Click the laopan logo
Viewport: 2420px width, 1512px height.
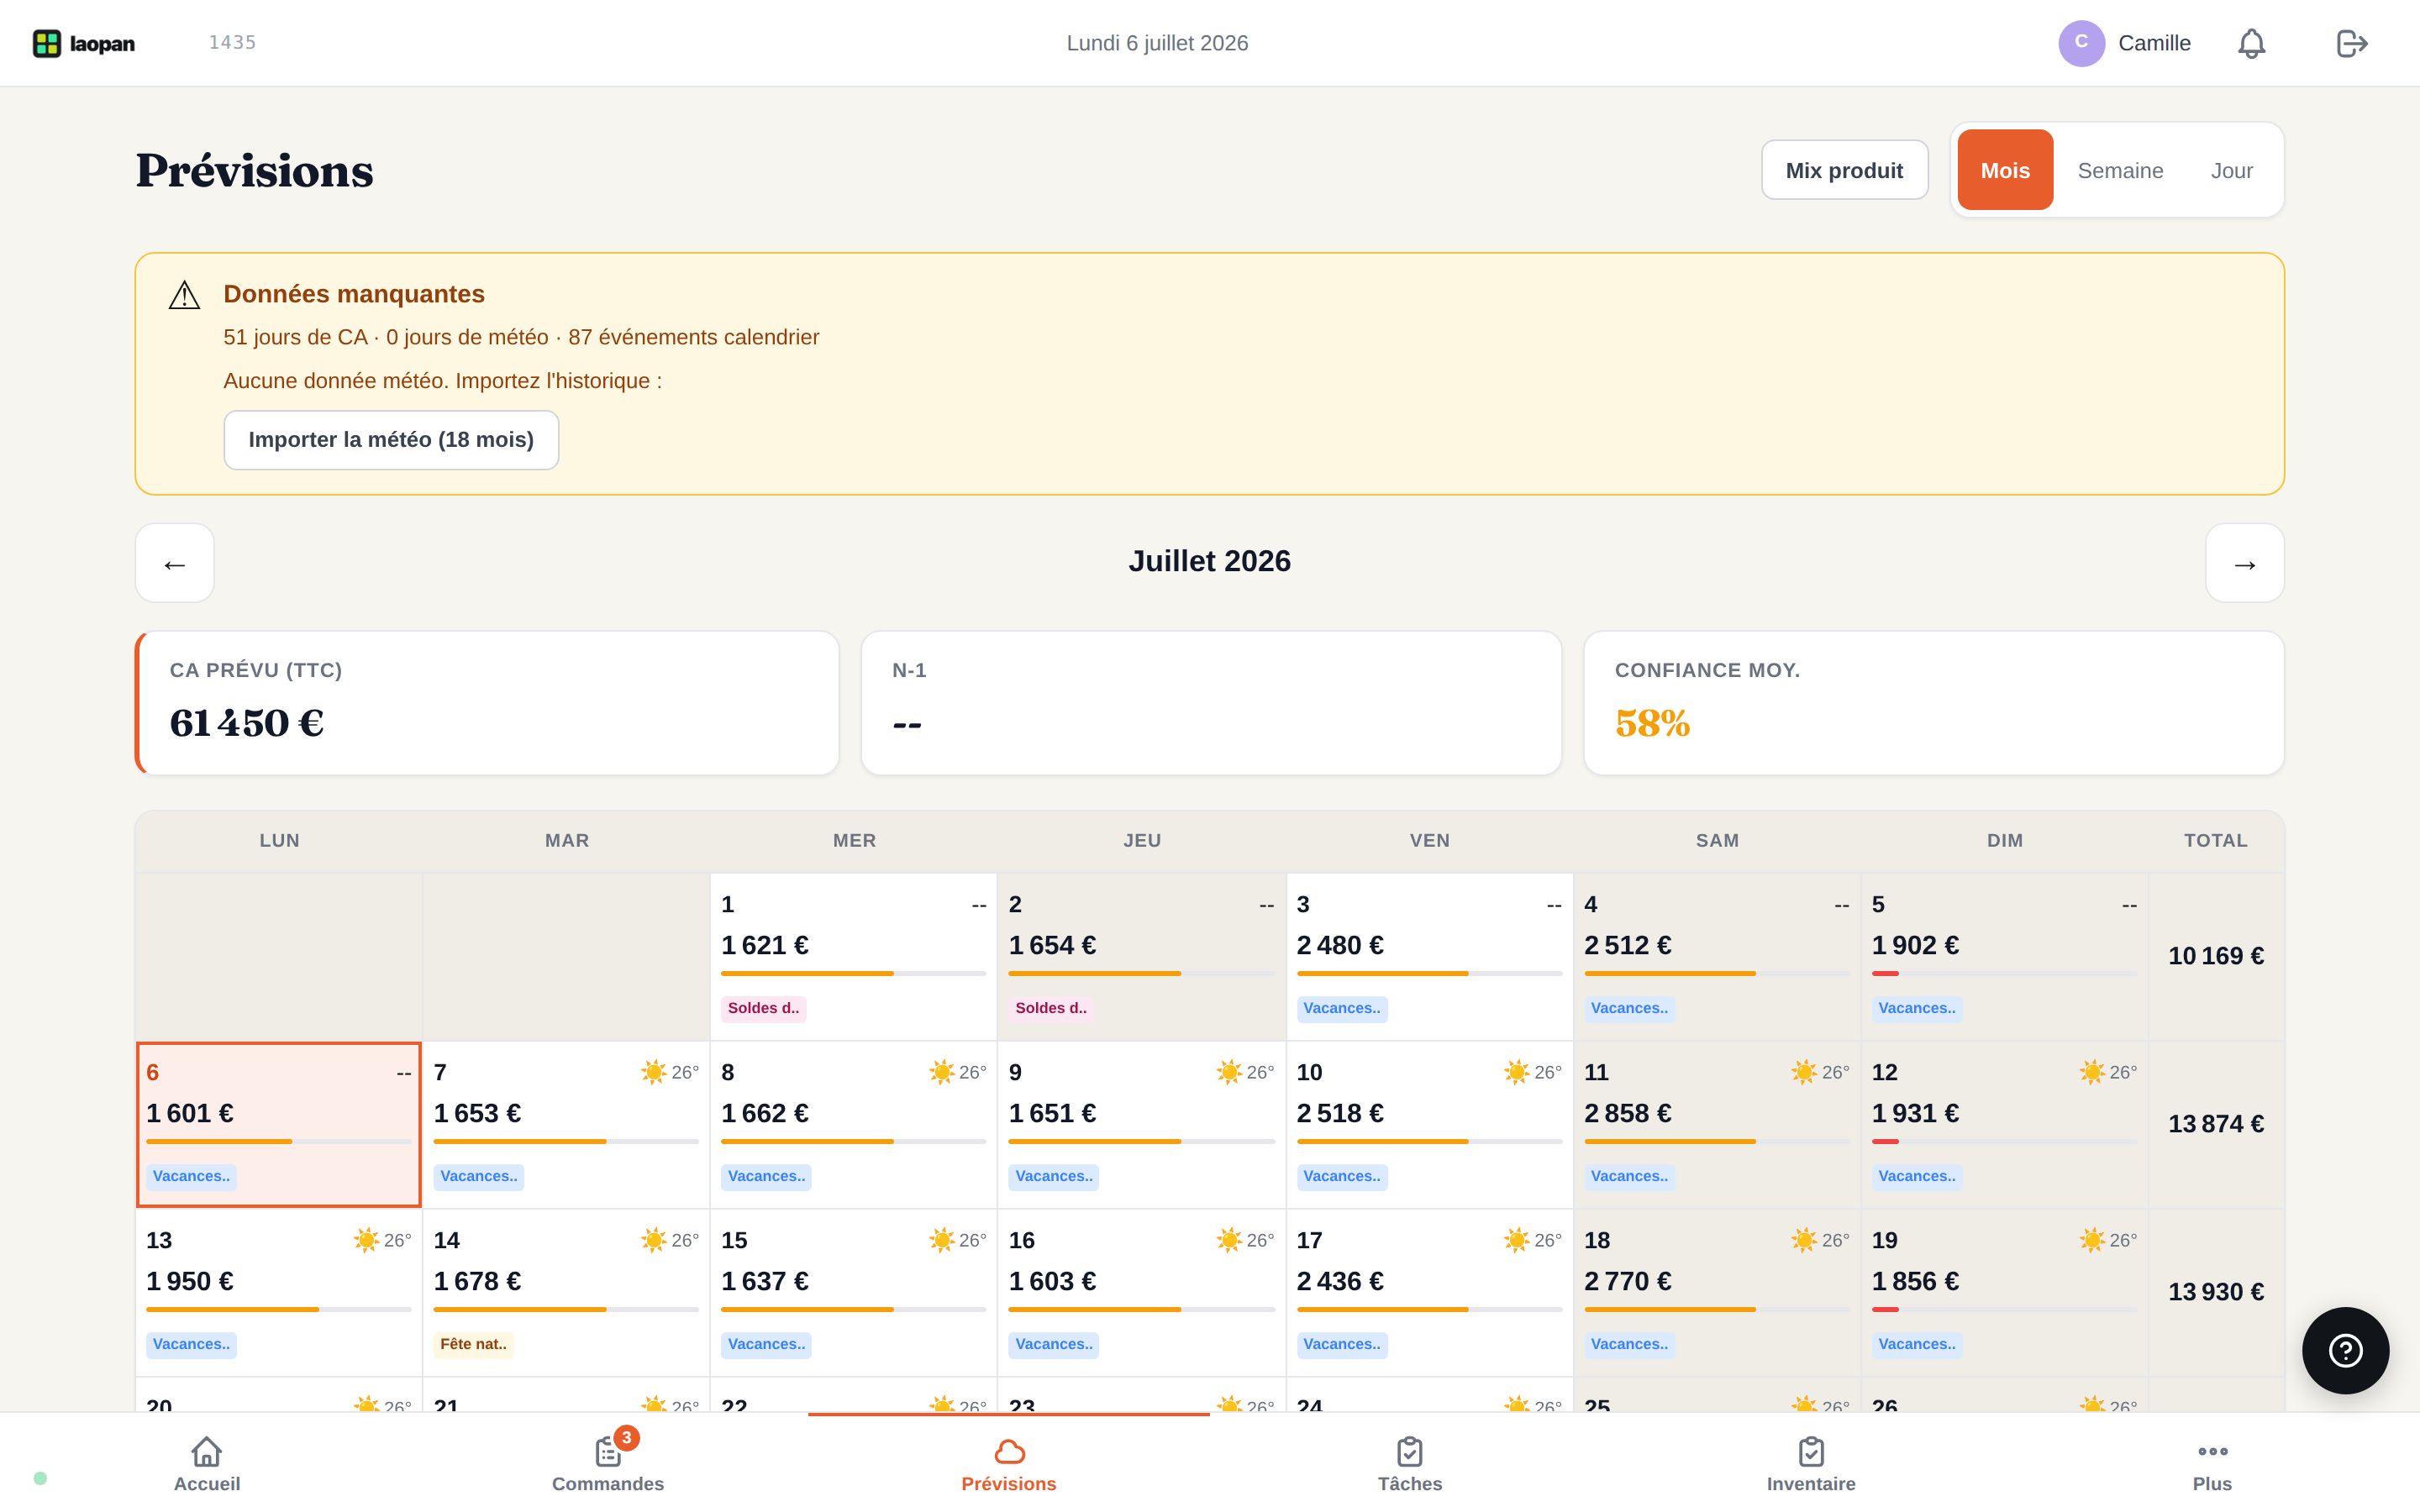(84, 43)
